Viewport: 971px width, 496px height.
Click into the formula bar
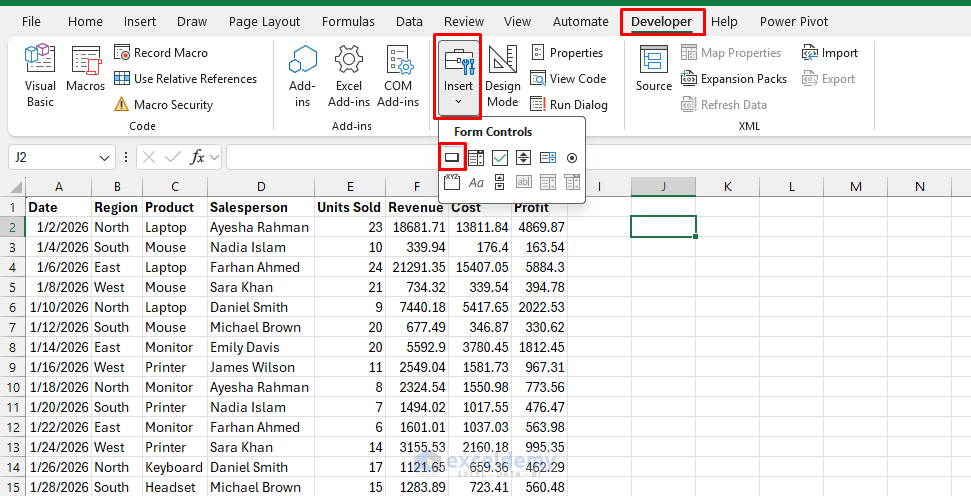tap(598, 157)
